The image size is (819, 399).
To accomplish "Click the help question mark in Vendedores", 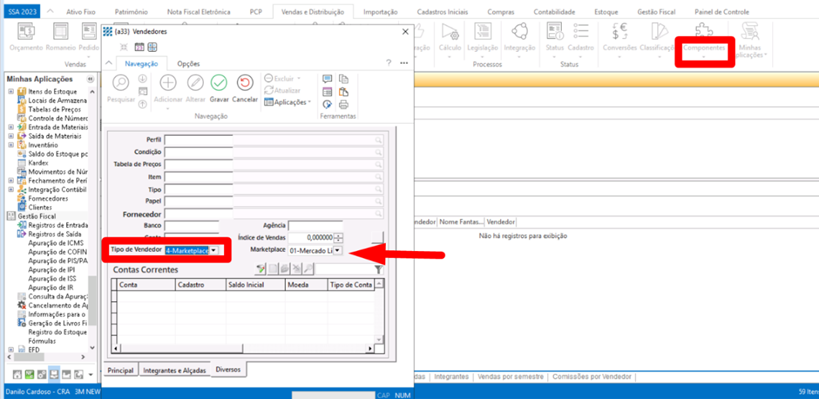I will [x=388, y=63].
